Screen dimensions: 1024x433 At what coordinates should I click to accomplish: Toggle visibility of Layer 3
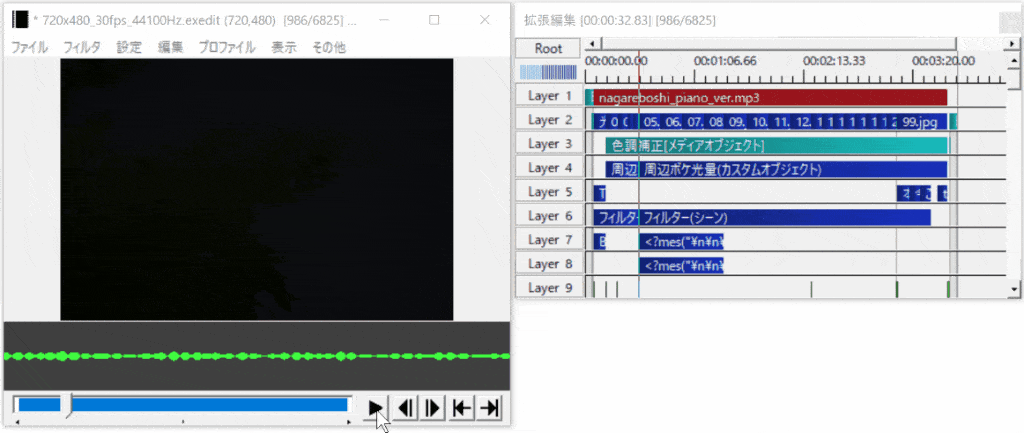548,144
